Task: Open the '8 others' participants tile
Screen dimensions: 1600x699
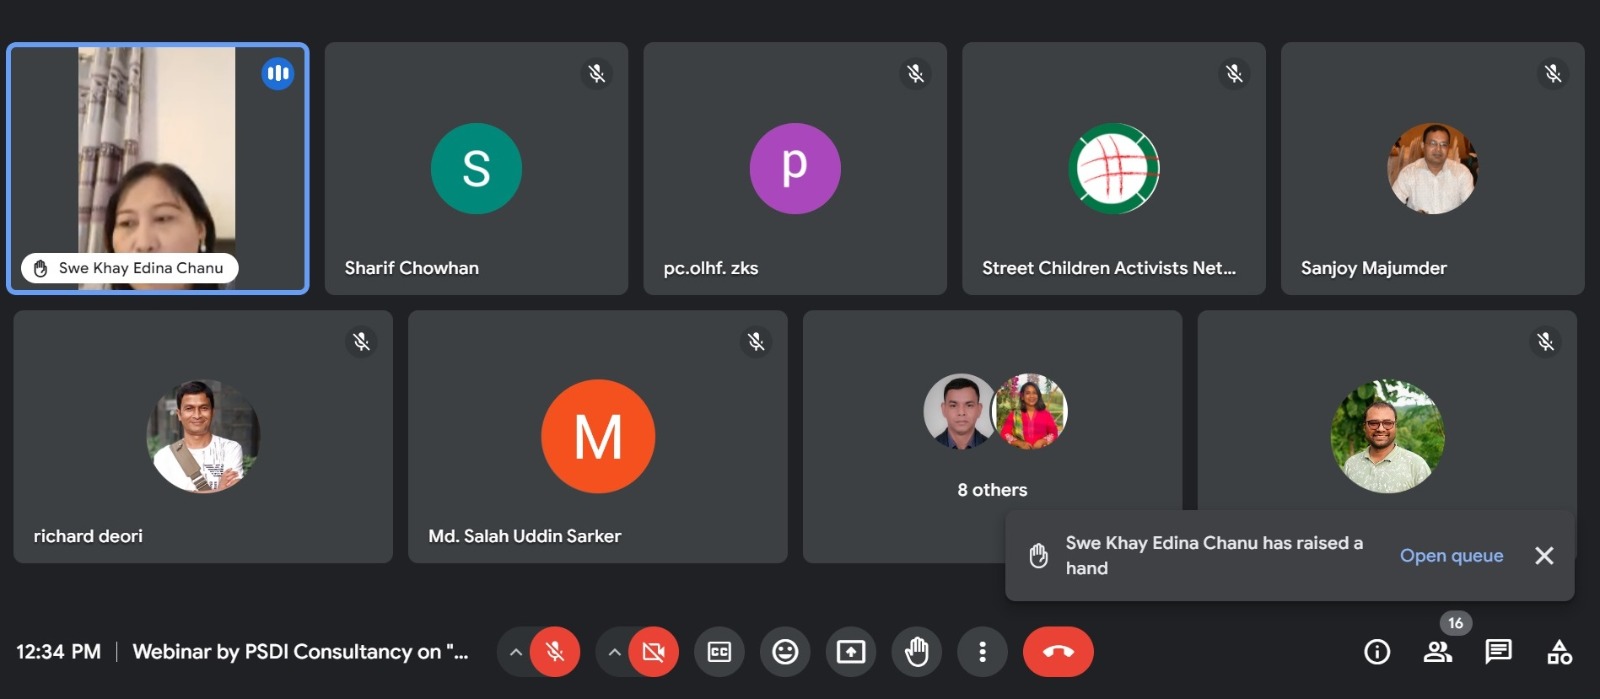Action: click(x=992, y=430)
